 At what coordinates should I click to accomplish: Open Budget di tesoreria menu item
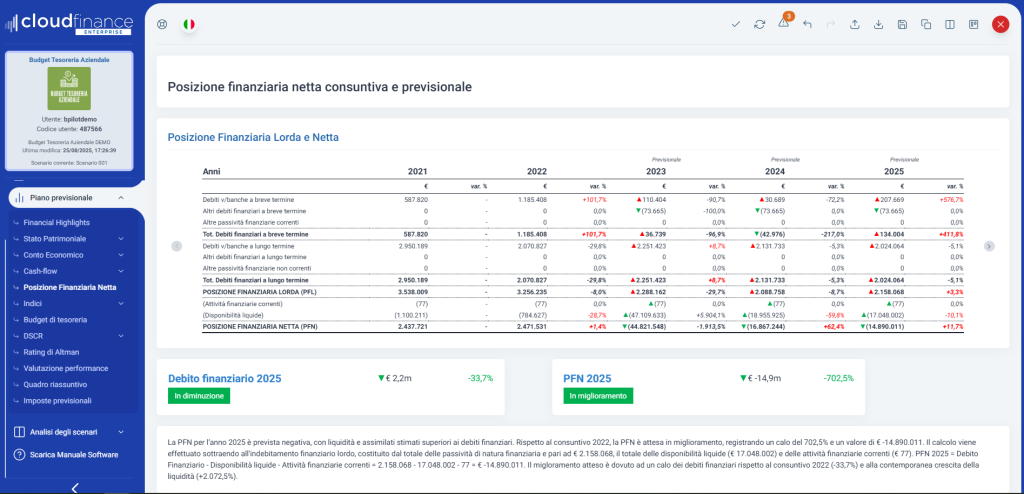(55, 320)
